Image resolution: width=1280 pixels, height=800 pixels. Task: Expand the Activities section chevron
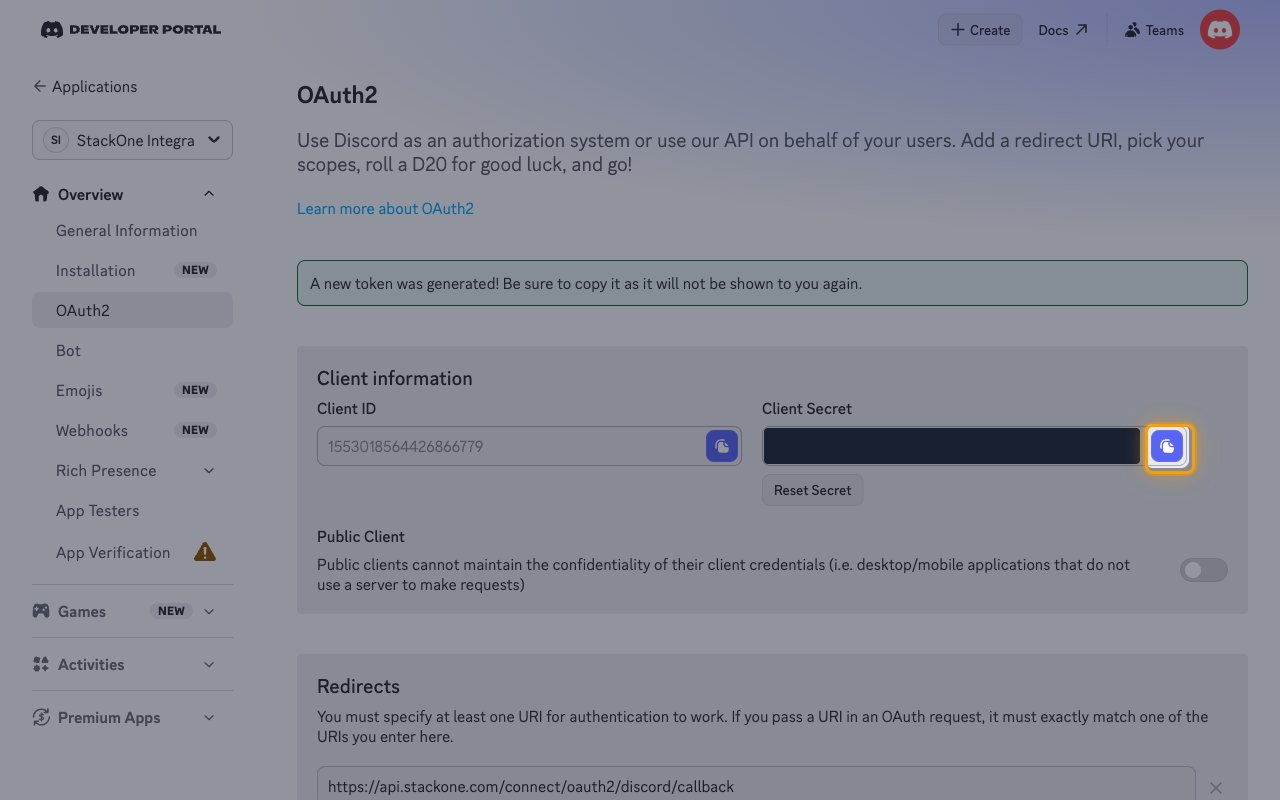209,664
